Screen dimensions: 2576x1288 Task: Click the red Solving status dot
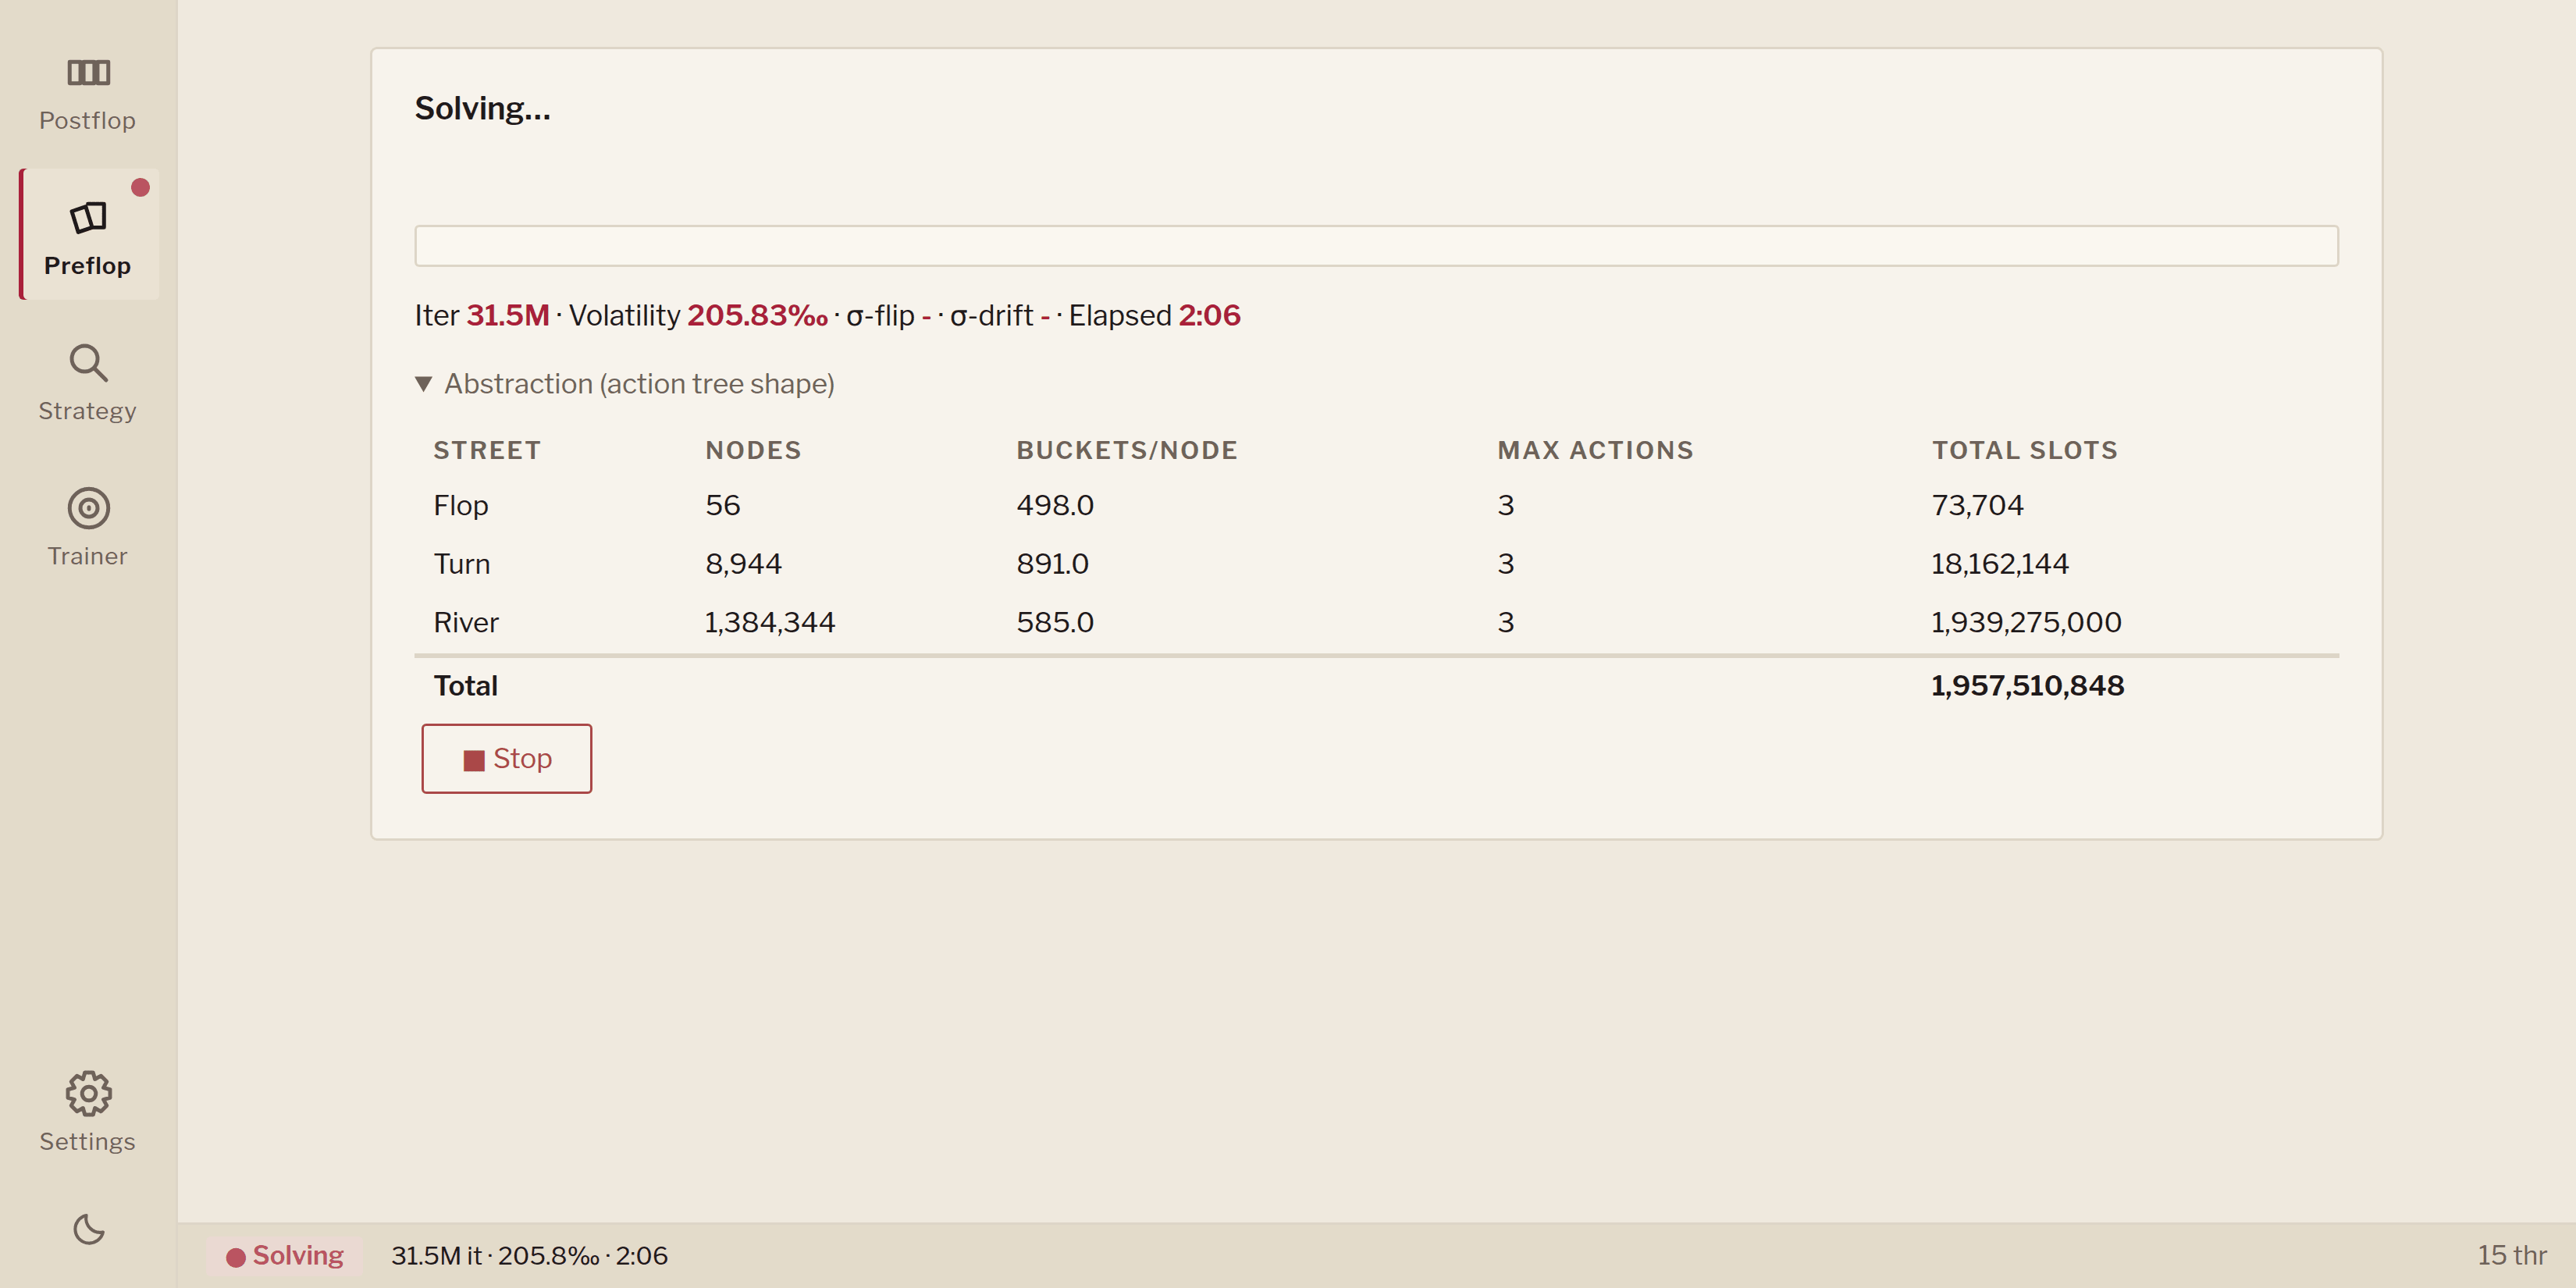[236, 1257]
